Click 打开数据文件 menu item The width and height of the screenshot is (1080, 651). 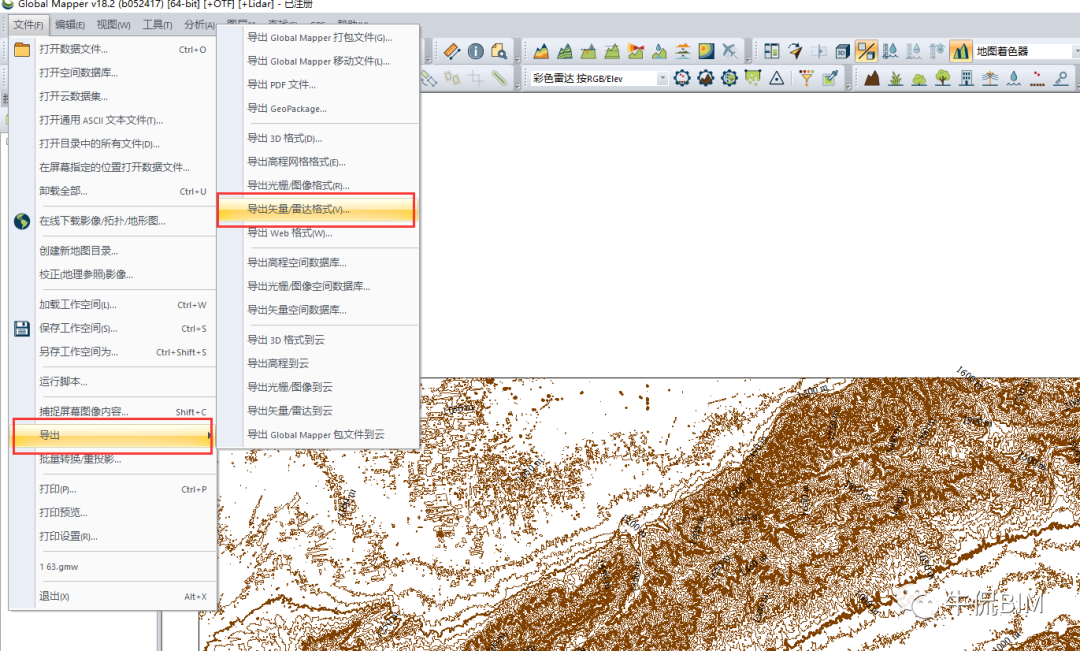point(112,50)
